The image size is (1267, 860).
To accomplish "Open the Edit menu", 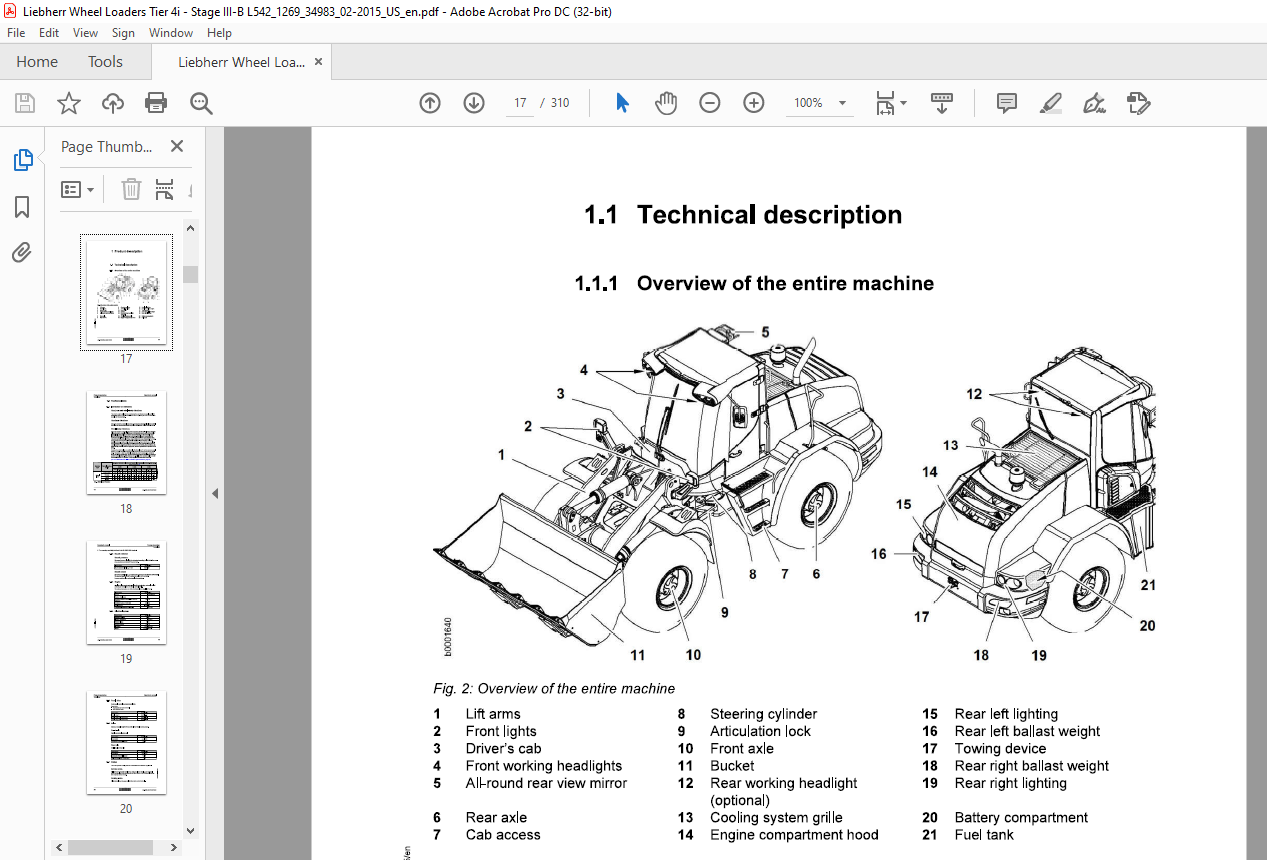I will click(49, 33).
